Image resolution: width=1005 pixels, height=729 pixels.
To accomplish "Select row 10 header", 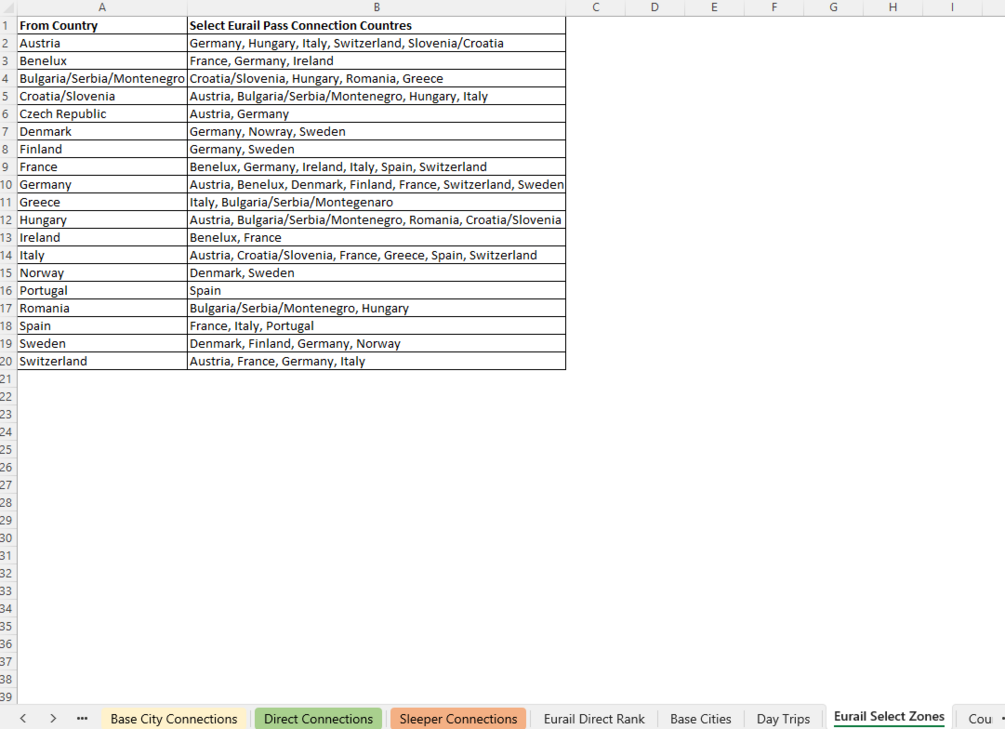I will (x=8, y=185).
